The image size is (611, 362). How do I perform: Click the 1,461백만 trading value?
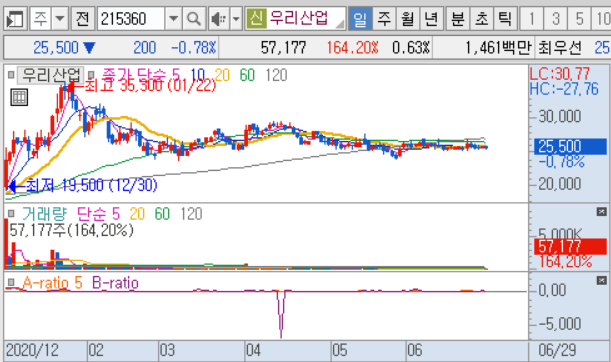[498, 48]
